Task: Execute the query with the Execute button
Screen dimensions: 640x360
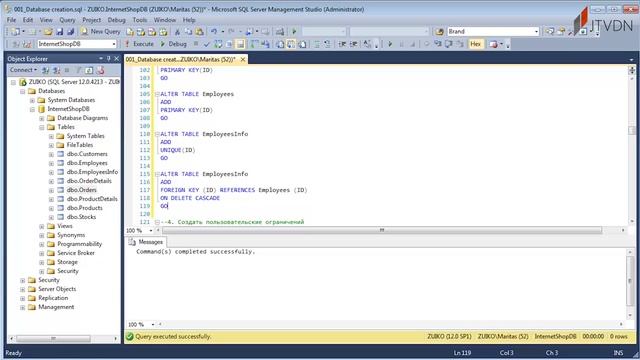Action: (139, 44)
